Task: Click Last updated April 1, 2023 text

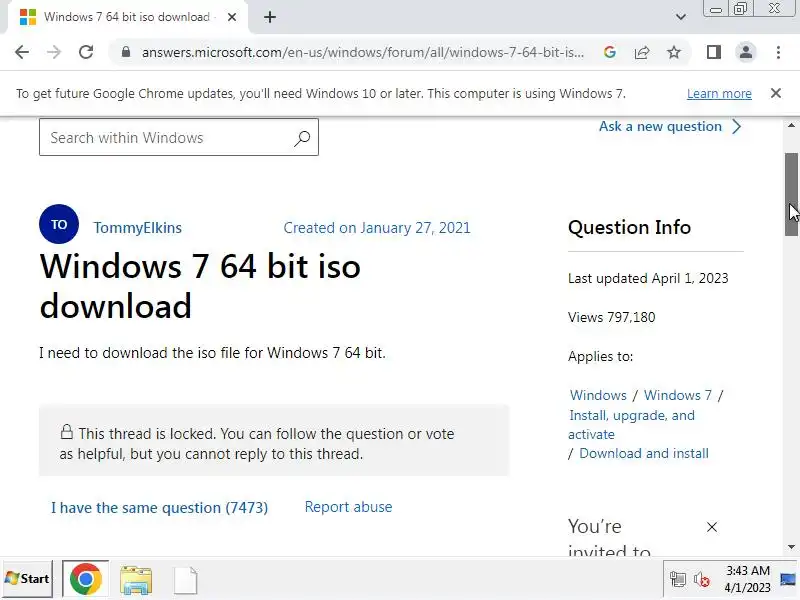Action: point(648,278)
